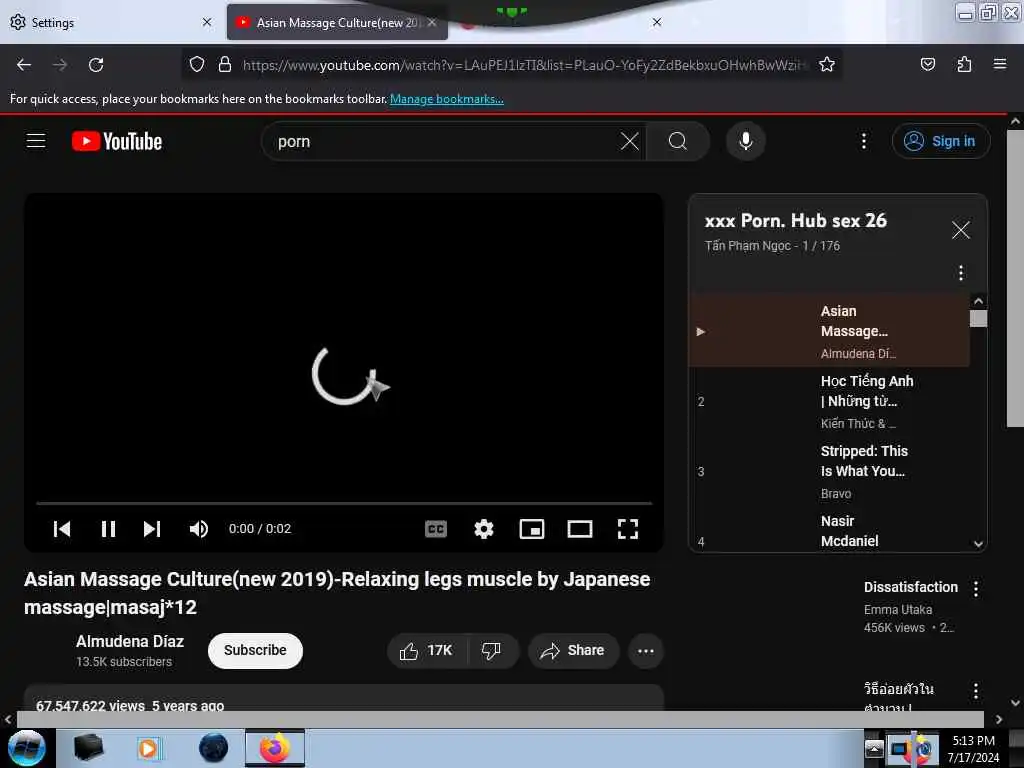The height and width of the screenshot is (768, 1024).
Task: Open options for the Thai-titled recommendation
Action: click(976, 691)
